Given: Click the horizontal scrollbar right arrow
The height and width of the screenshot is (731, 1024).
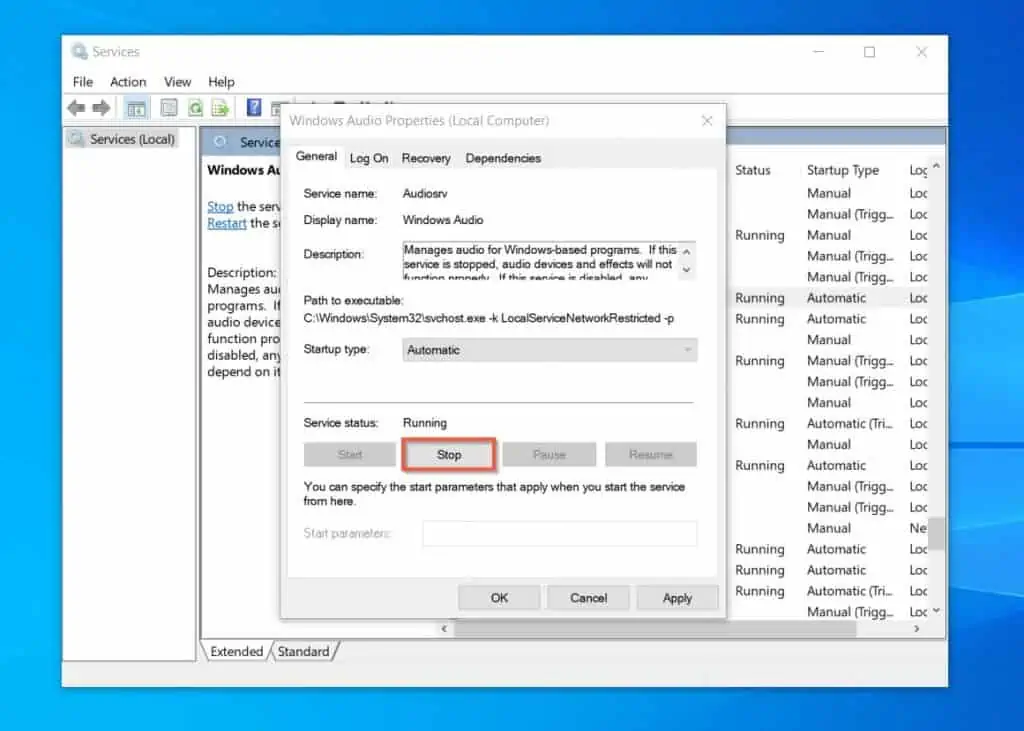Looking at the screenshot, I should pos(917,628).
